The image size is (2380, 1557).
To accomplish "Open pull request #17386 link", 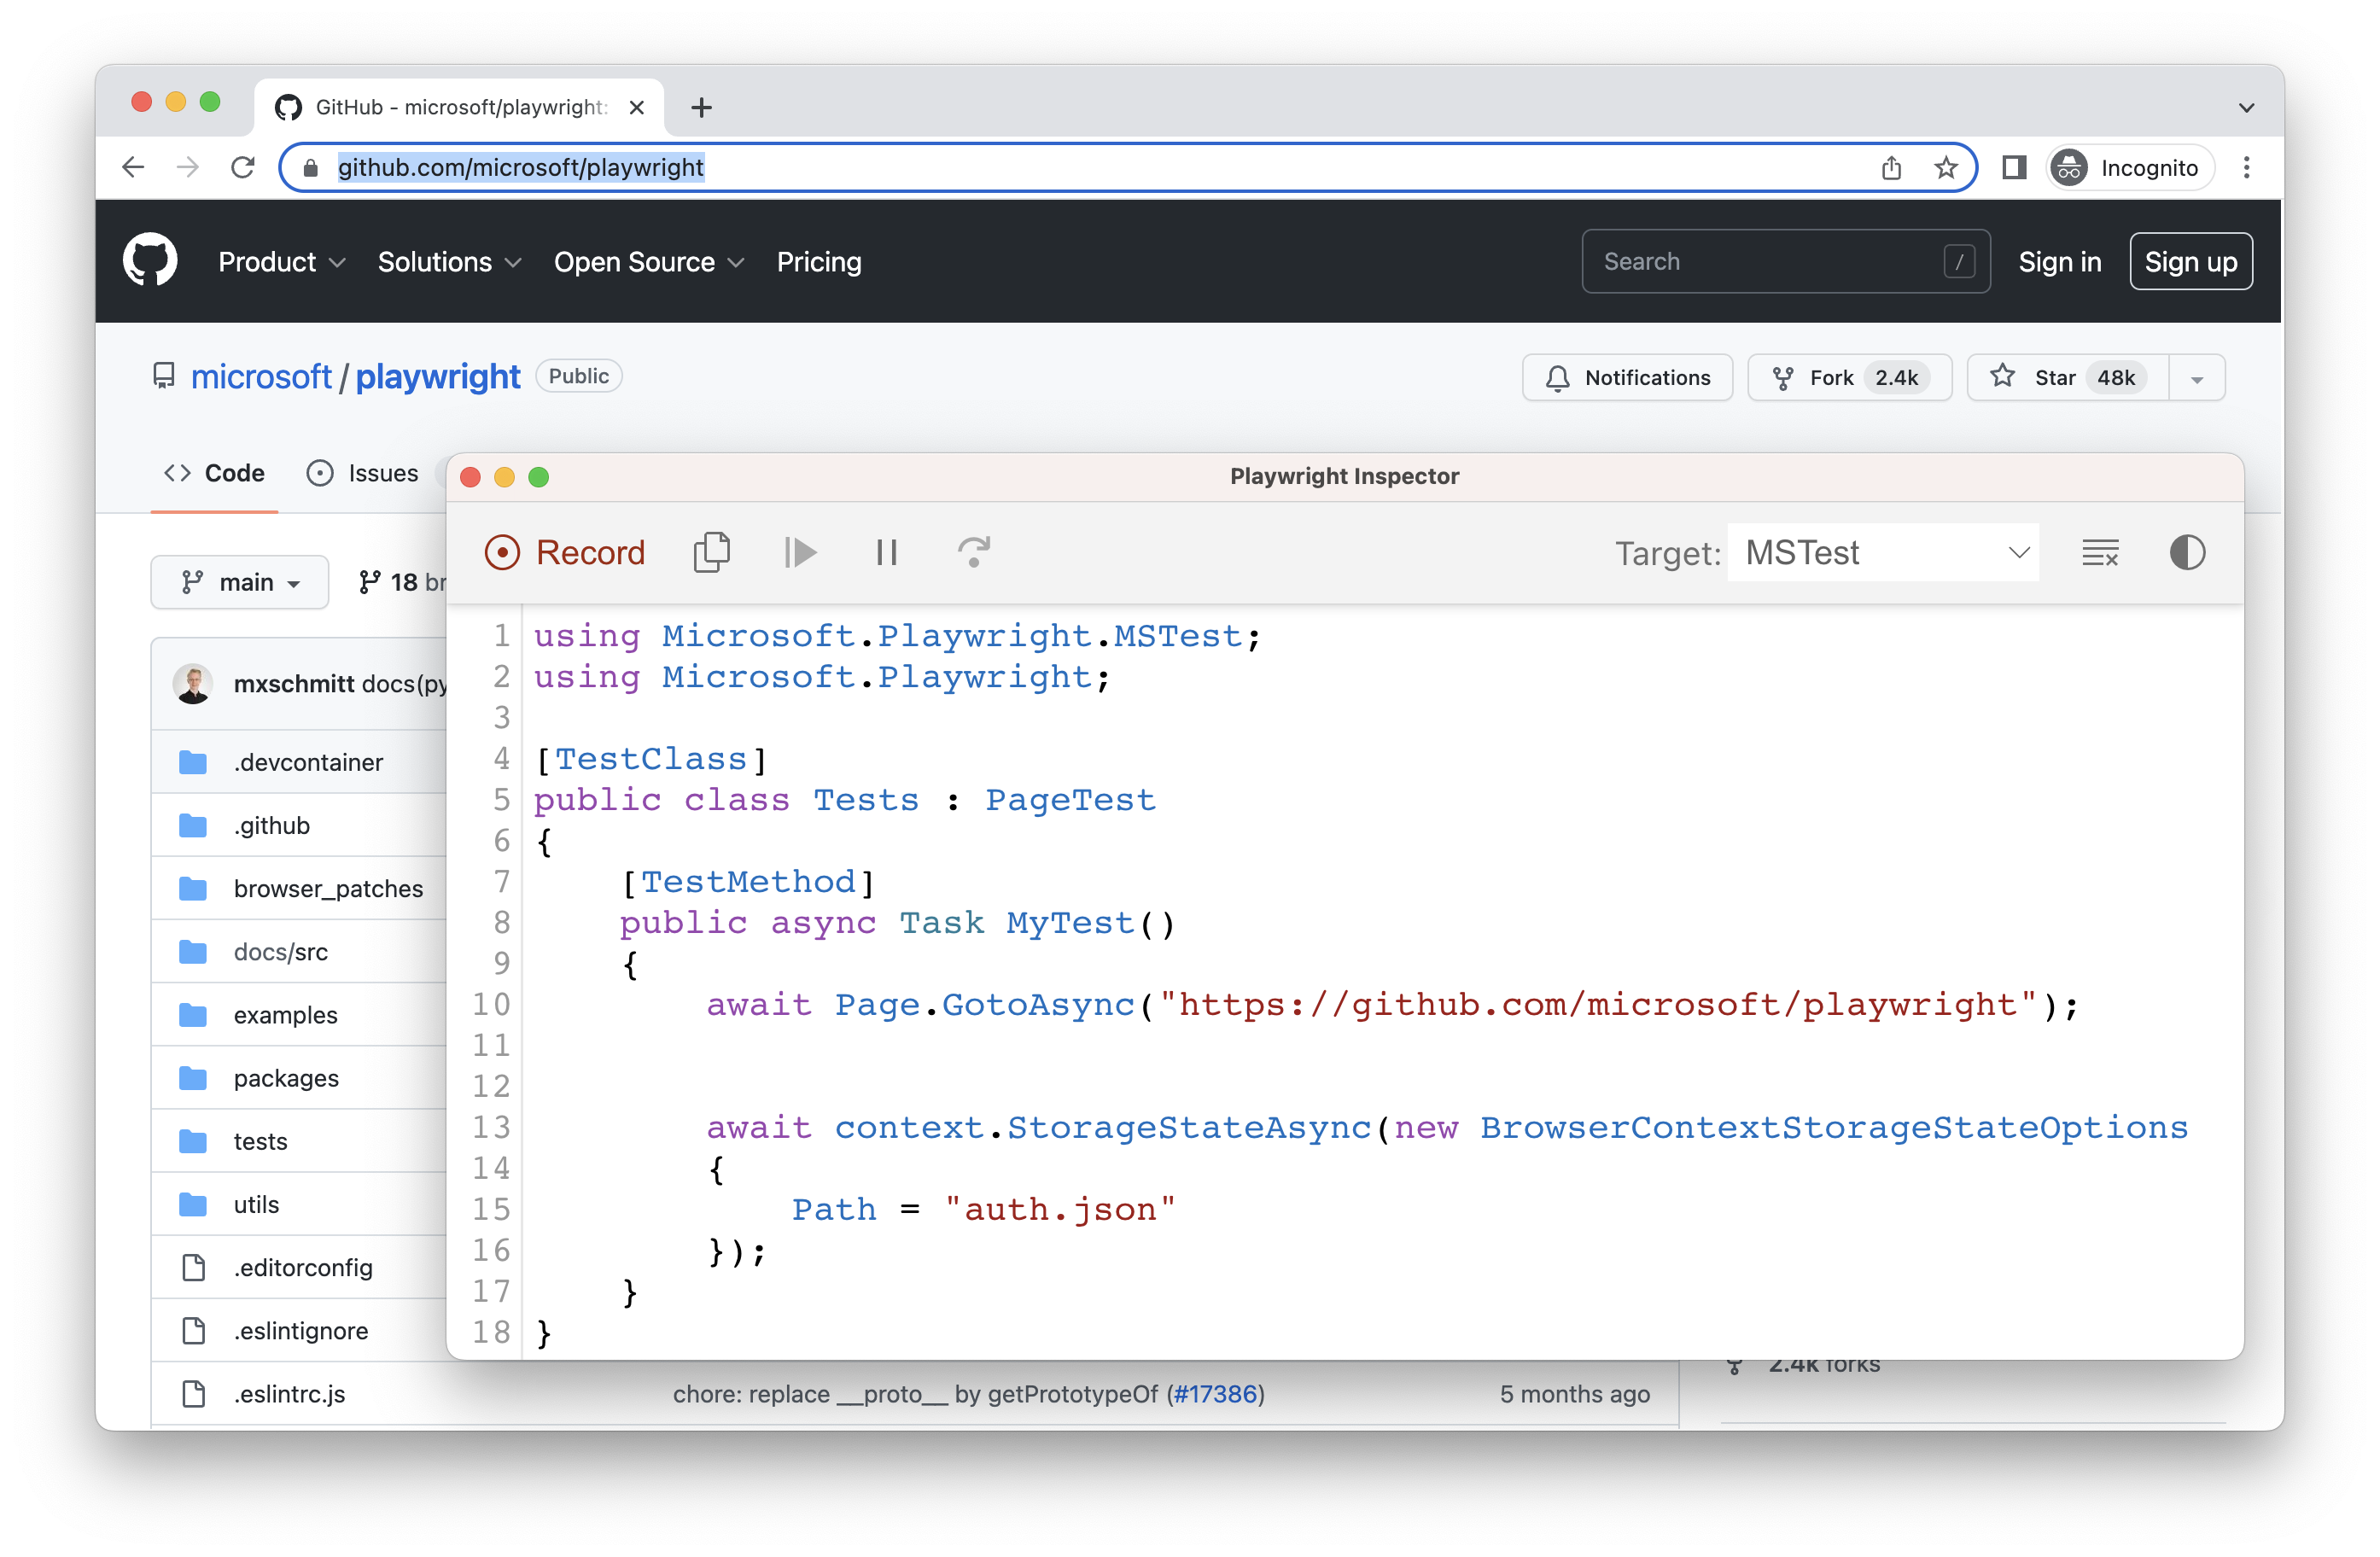I will [x=1214, y=1393].
